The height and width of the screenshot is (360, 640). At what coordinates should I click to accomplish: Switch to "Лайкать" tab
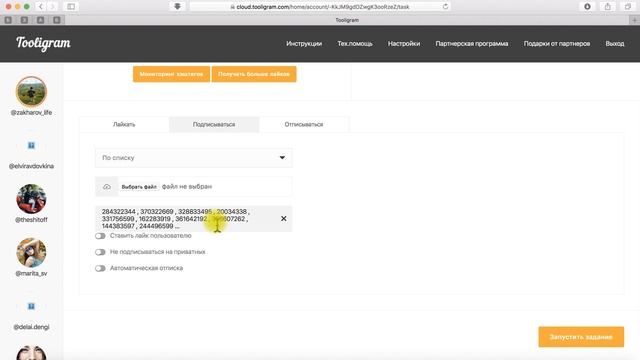tap(124, 124)
